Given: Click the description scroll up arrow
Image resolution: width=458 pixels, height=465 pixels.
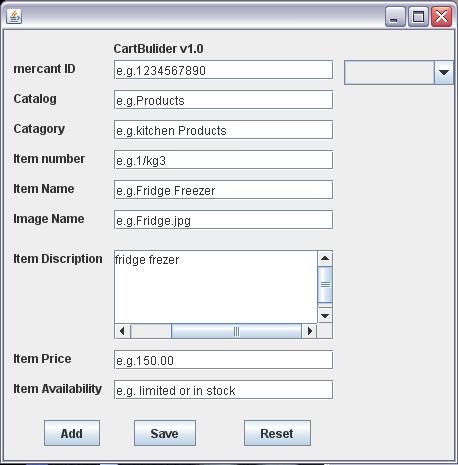Looking at the screenshot, I should [x=325, y=258].
